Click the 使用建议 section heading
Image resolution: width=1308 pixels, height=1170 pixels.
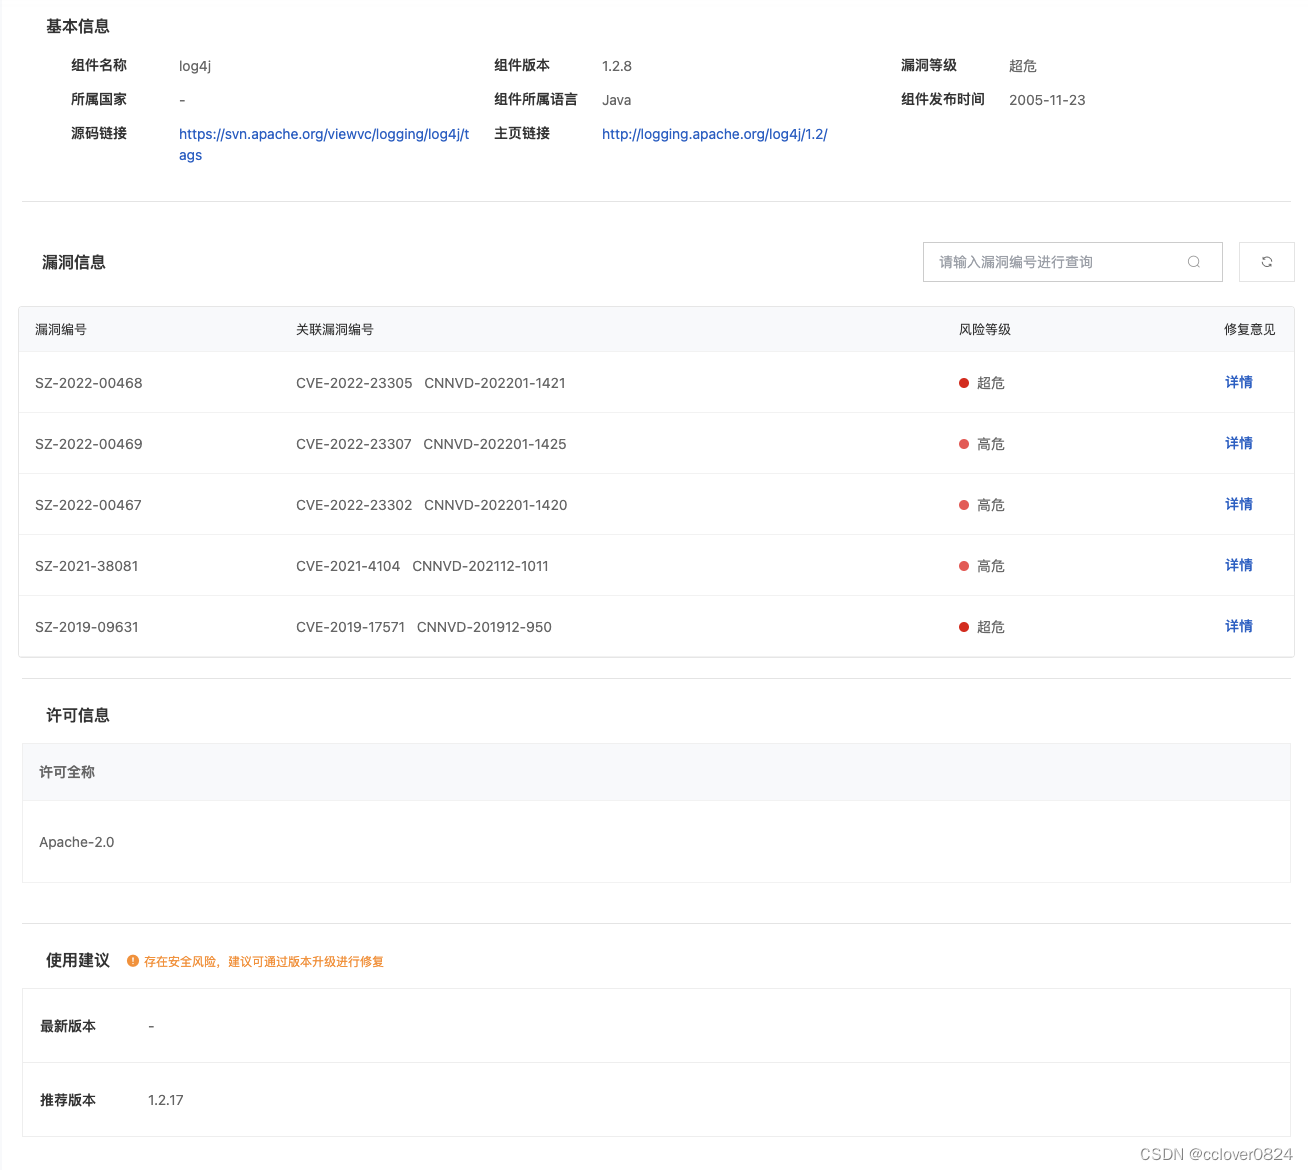(x=78, y=960)
